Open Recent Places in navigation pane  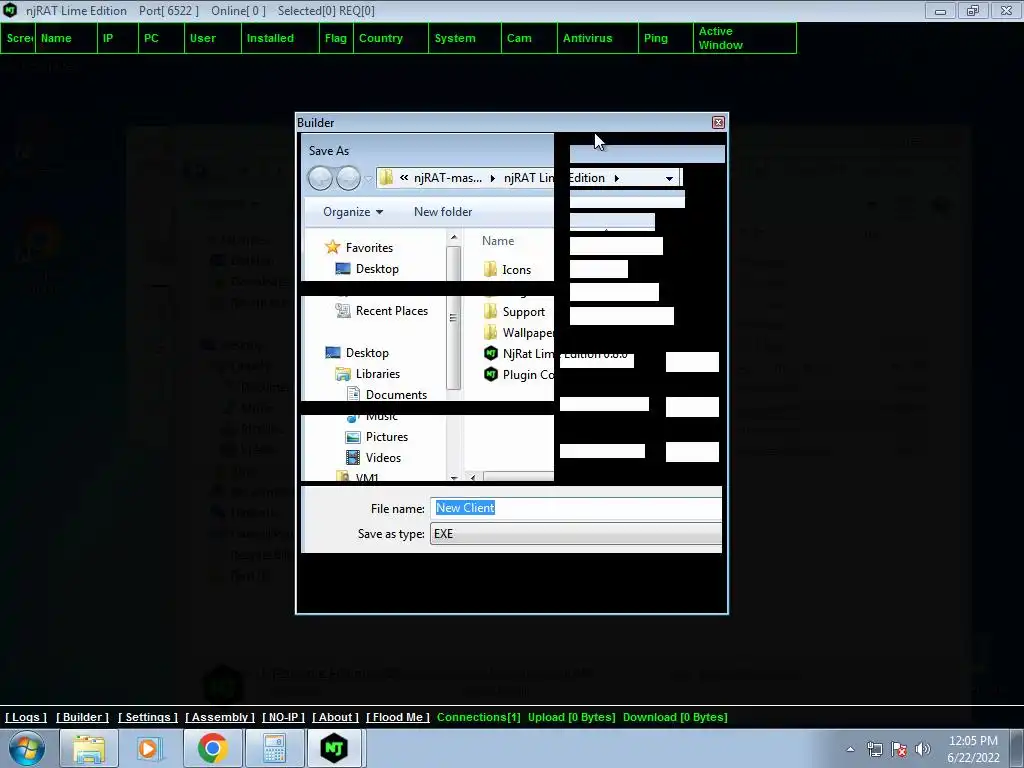point(382,311)
